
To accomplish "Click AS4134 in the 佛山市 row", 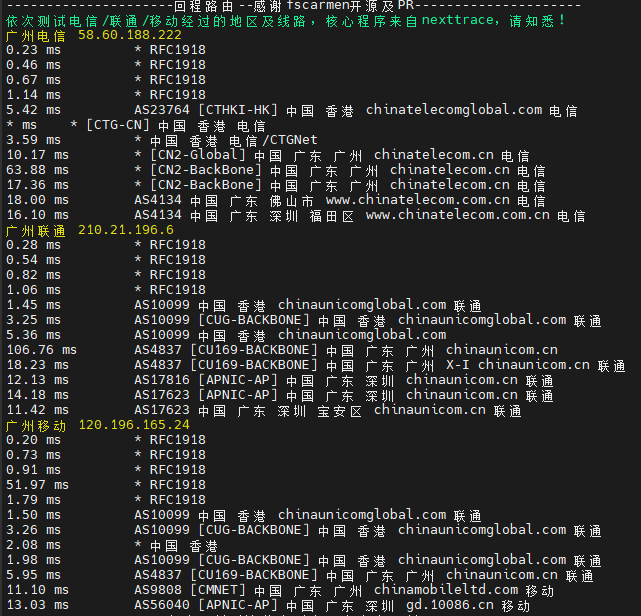I will click(158, 200).
